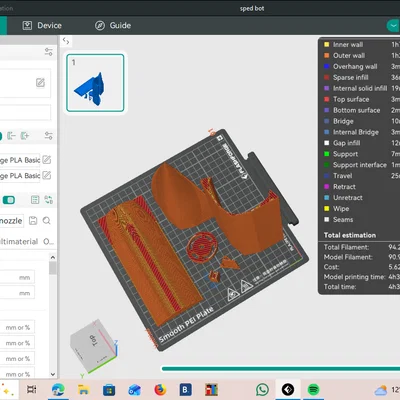
Task: Expand the teal dropdown button at top right
Action: tap(393, 26)
